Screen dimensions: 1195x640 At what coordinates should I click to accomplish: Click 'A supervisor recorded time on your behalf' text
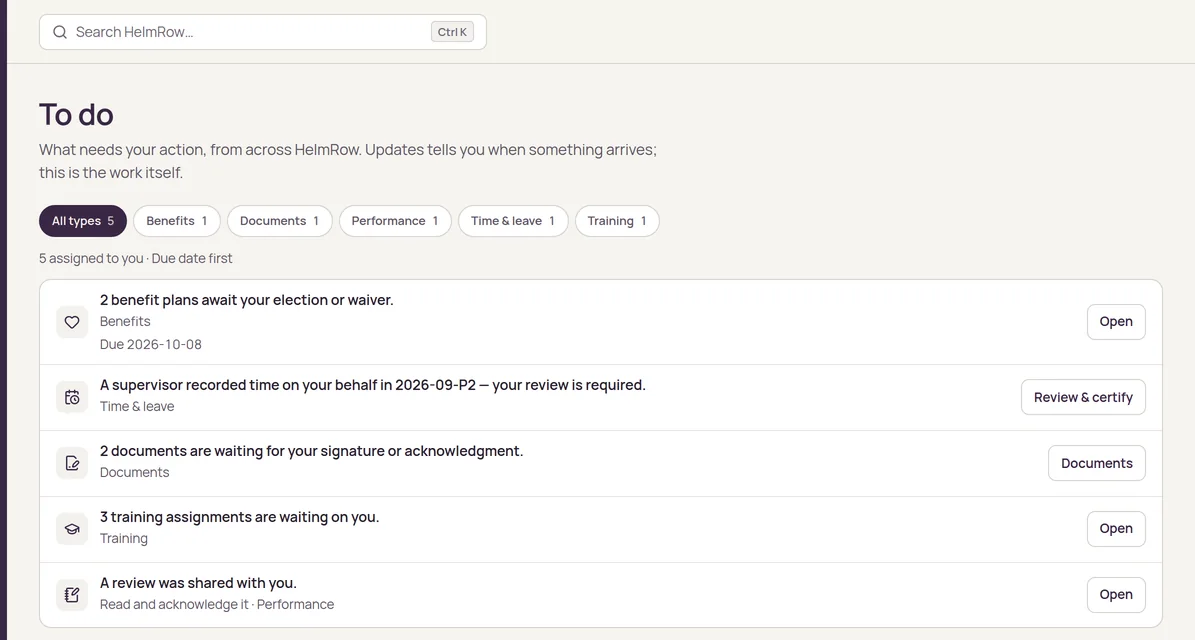373,385
